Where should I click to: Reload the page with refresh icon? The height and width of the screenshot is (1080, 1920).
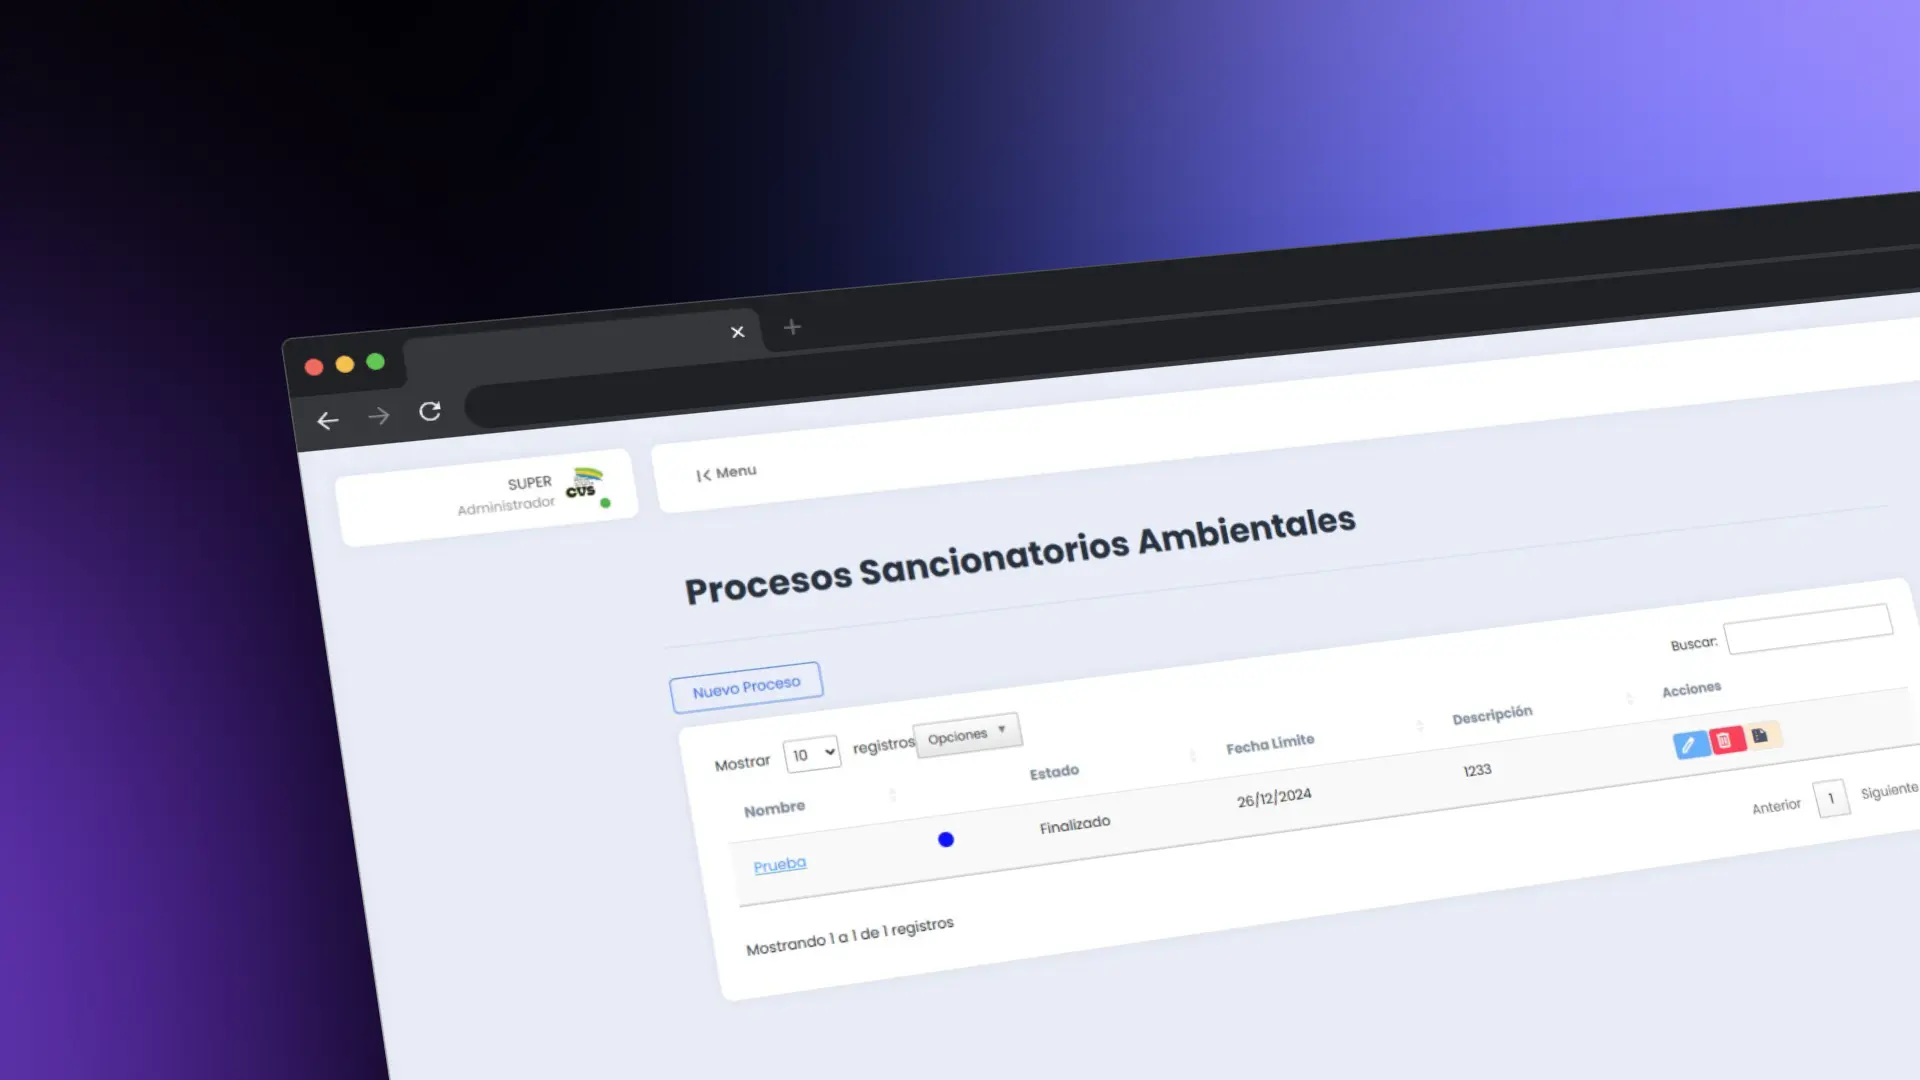pos(430,411)
